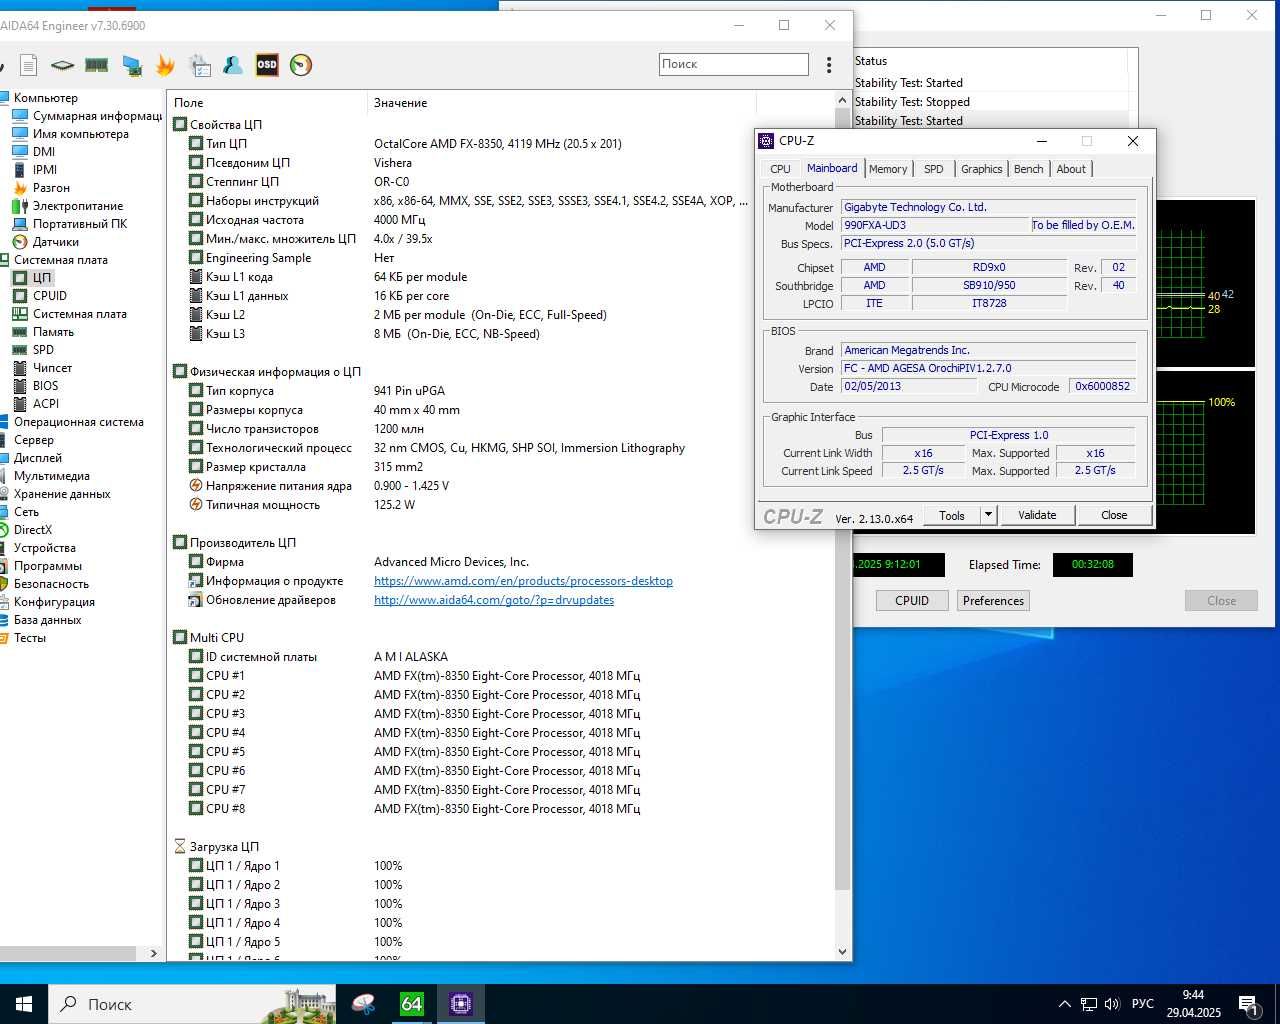Open About tab in CPU-Z
The height and width of the screenshot is (1024, 1280).
[x=1071, y=169]
